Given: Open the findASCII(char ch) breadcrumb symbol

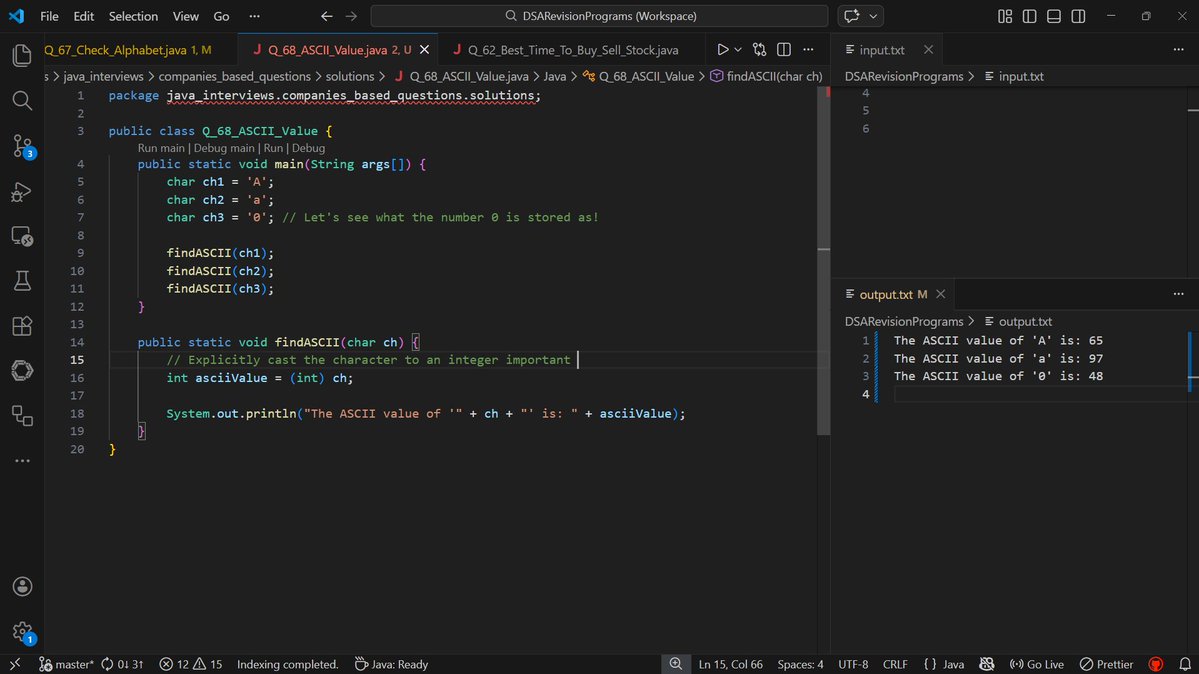Looking at the screenshot, I should point(767,77).
